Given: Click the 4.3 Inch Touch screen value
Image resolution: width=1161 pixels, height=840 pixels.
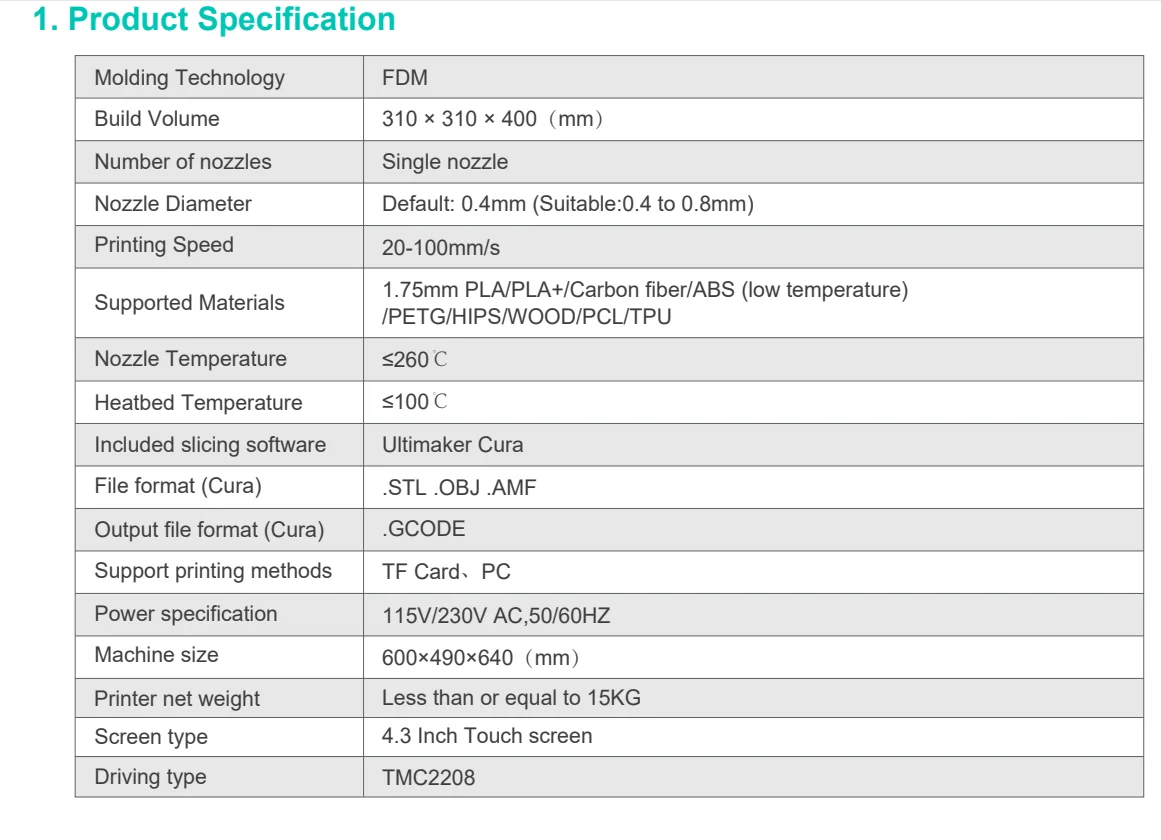Looking at the screenshot, I should pyautogui.click(x=487, y=736).
